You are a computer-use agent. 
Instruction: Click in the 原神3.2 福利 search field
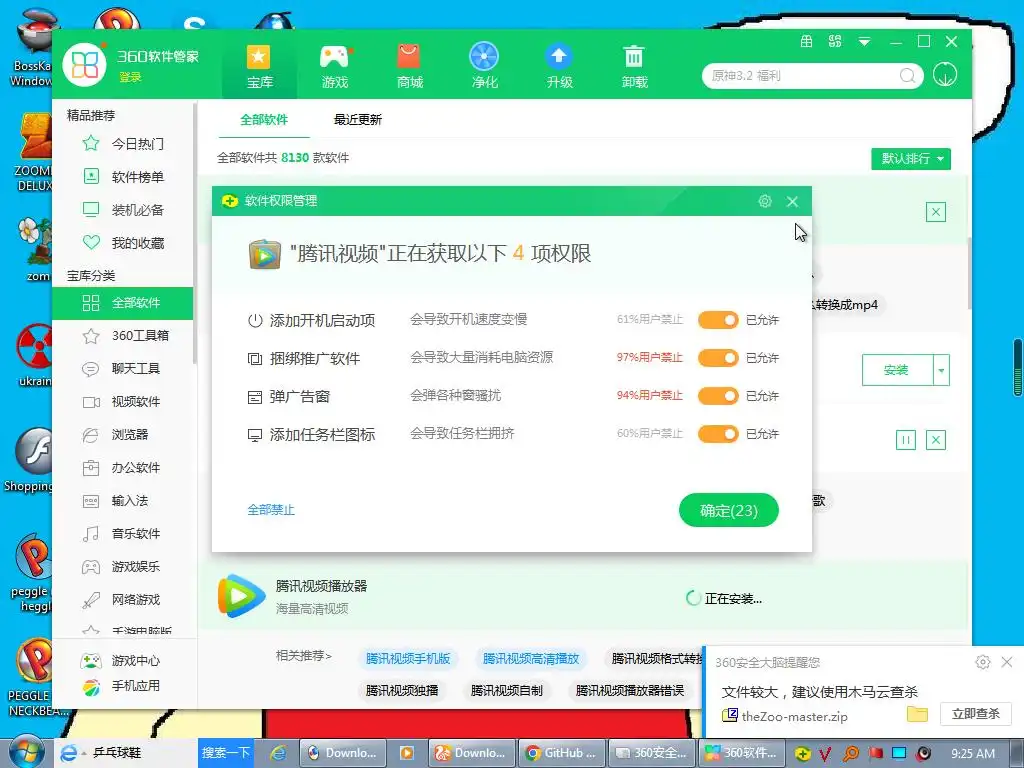pyautogui.click(x=802, y=76)
